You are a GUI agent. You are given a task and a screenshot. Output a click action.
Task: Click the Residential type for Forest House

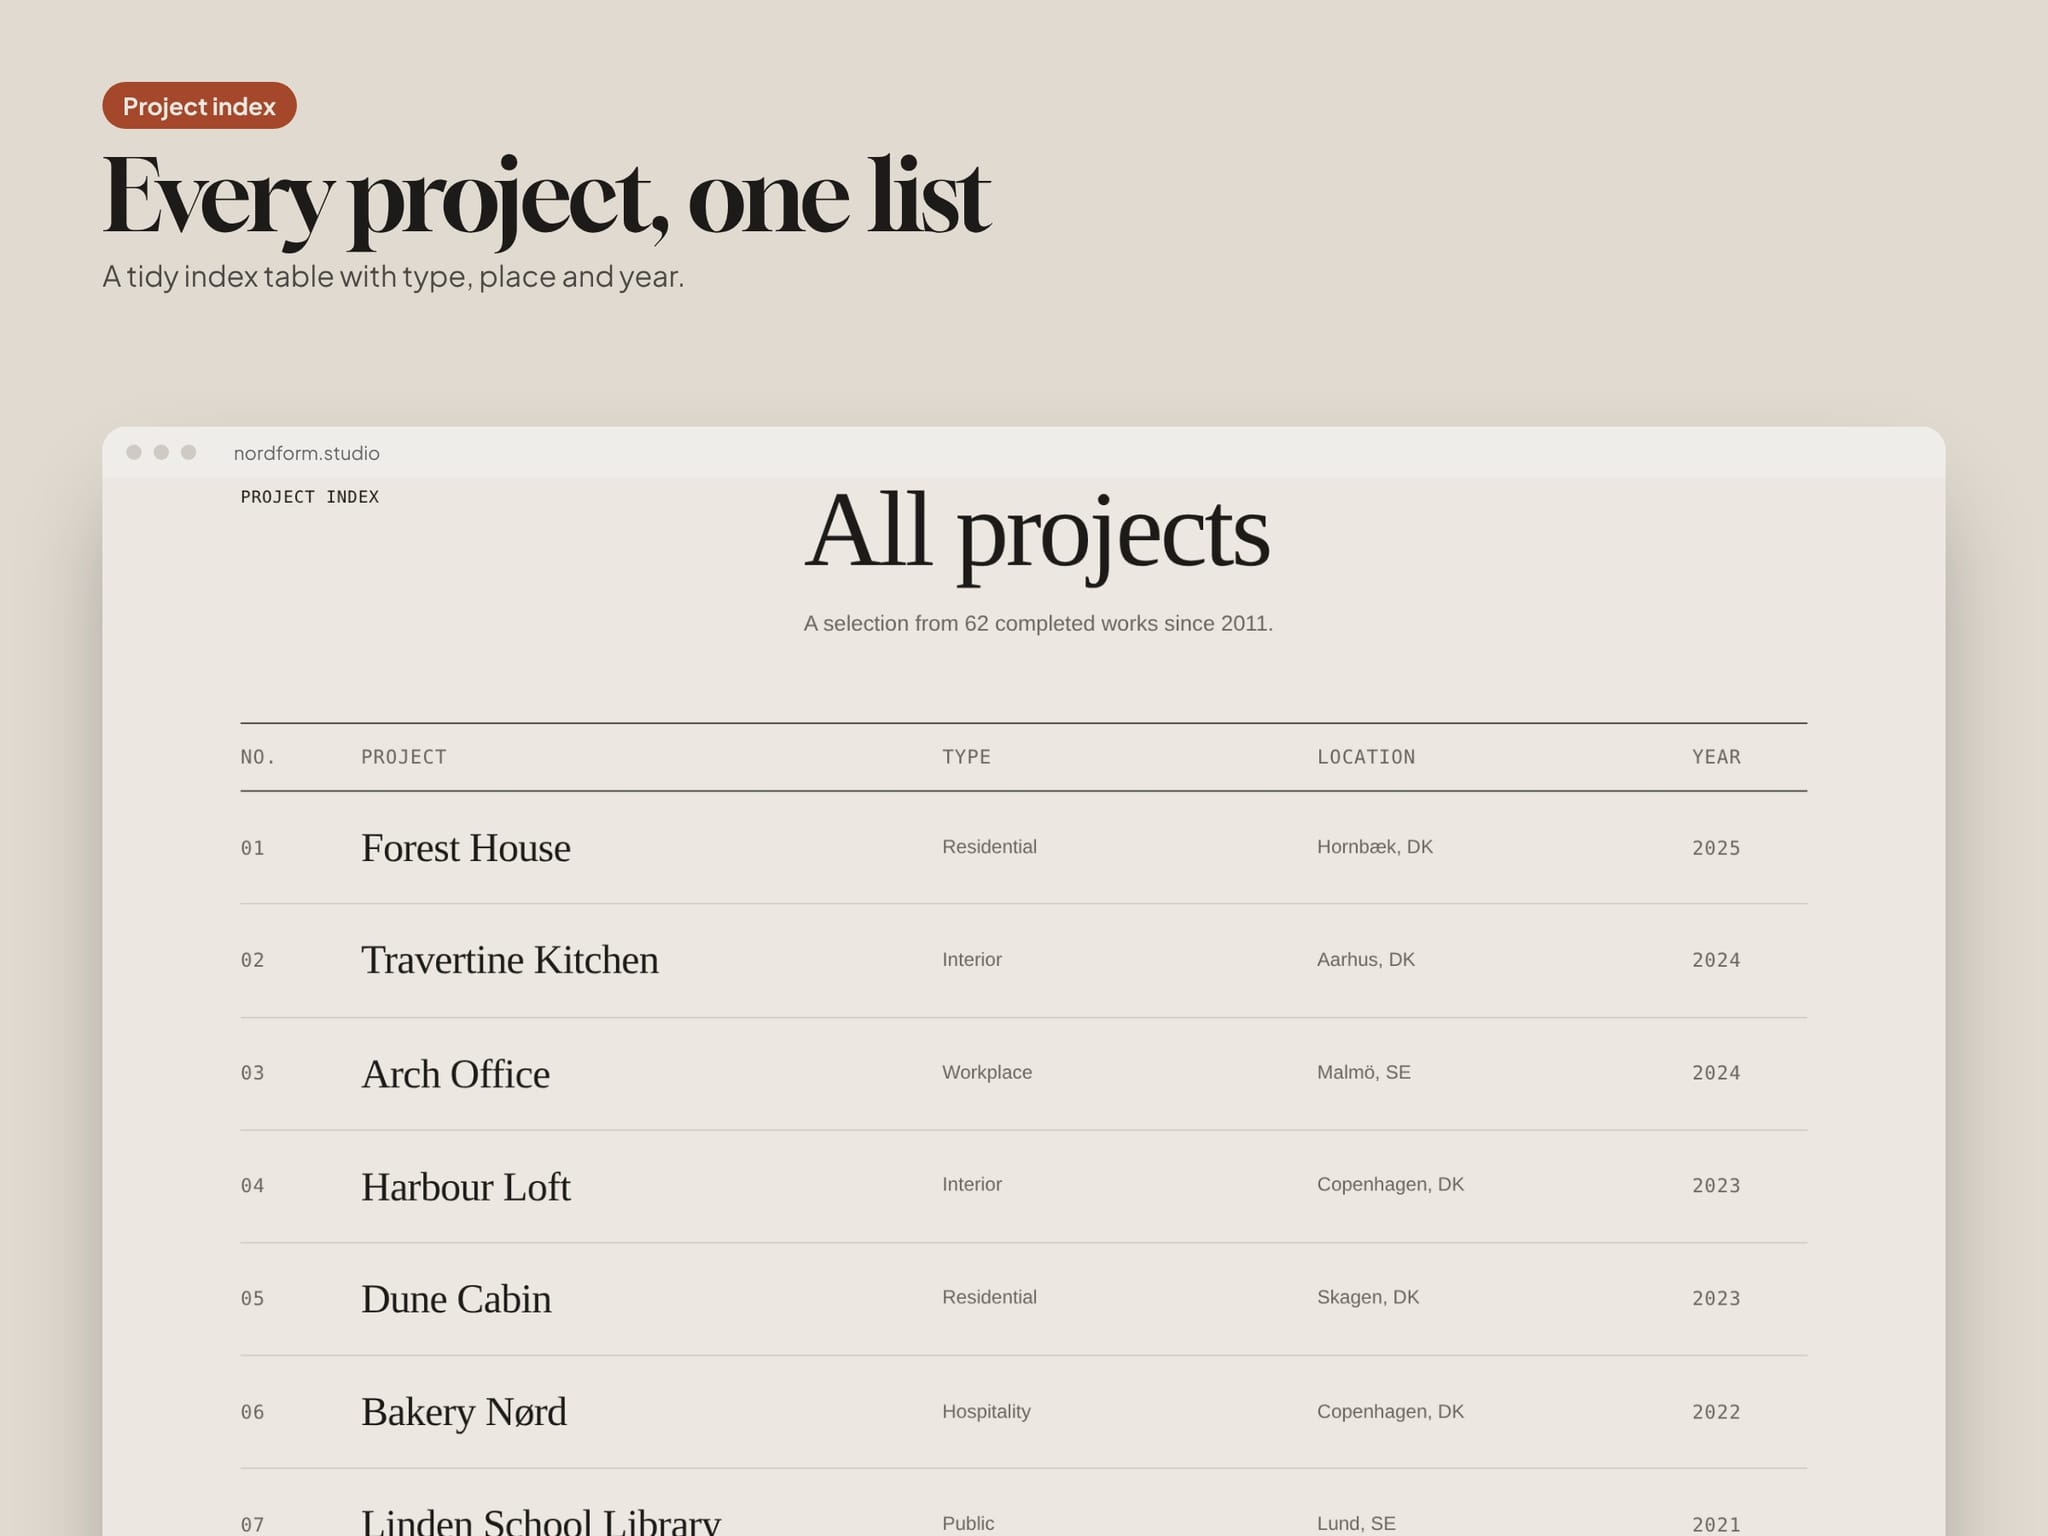click(x=989, y=847)
